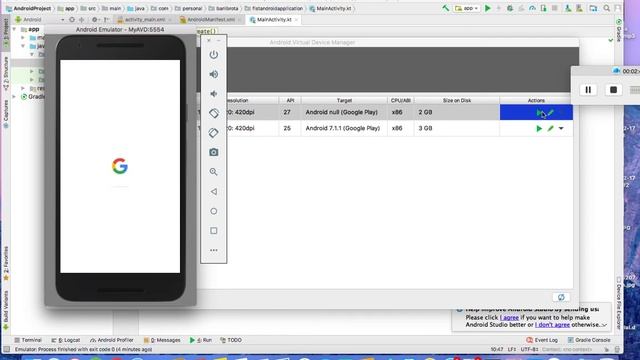Click the 'Size on Disk' column header

pos(457,100)
